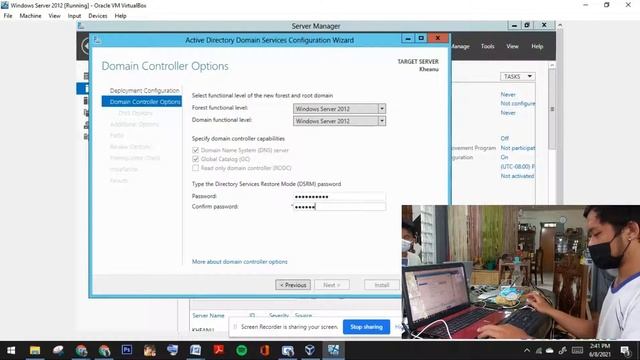Open File Explorer from the taskbar
Image resolution: width=640 pixels, height=360 pixels.
[35, 350]
